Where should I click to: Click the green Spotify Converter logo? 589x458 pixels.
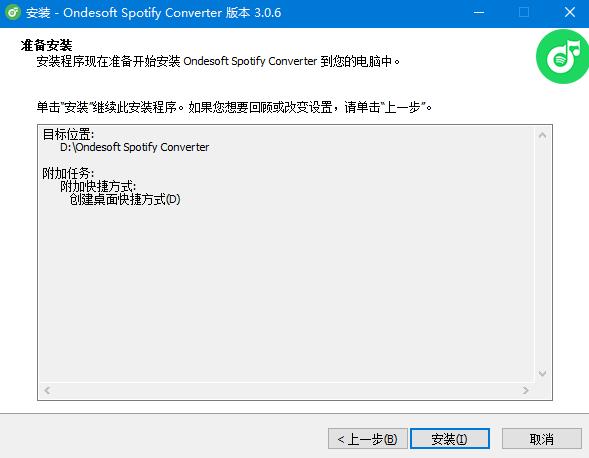click(562, 56)
